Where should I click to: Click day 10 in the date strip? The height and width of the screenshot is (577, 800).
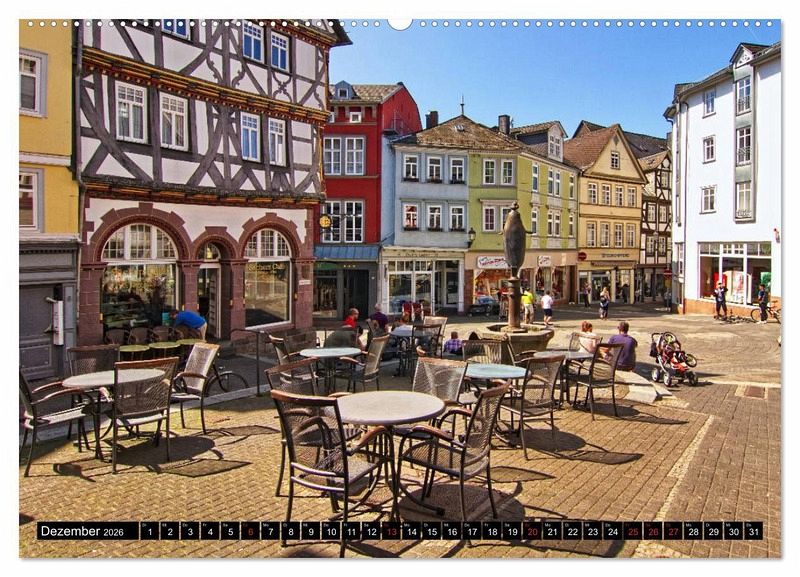coord(330,531)
